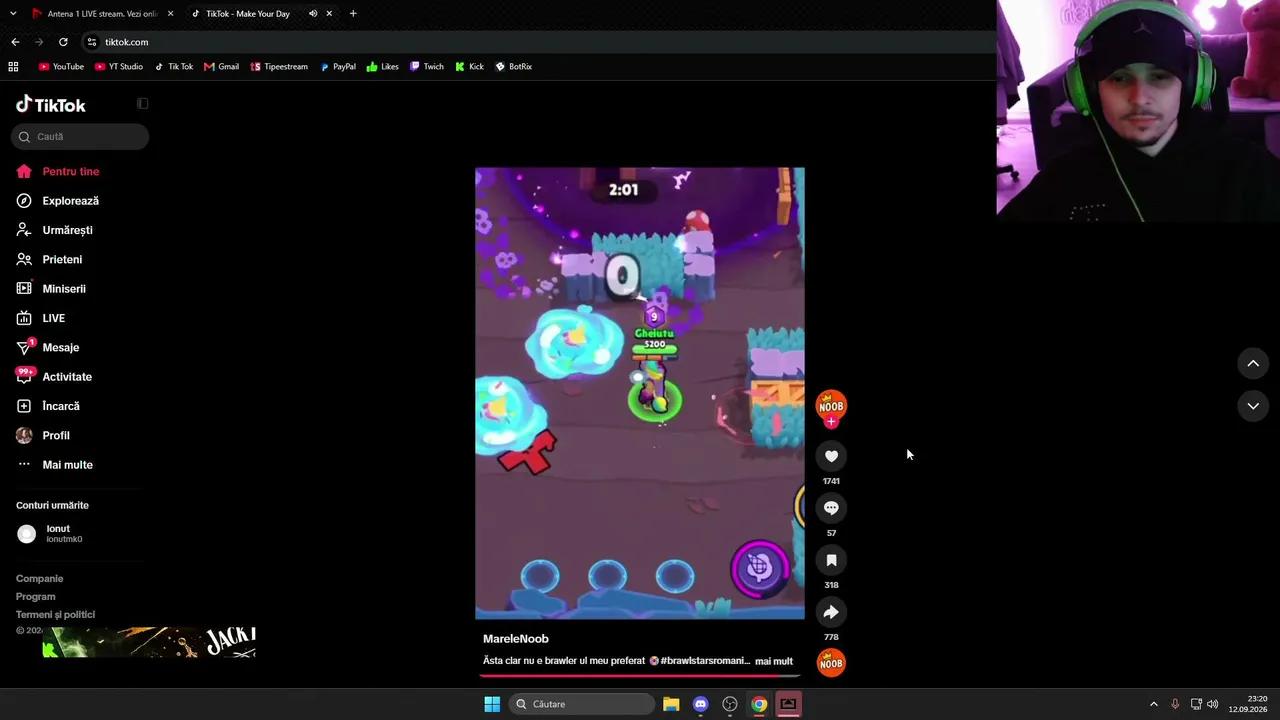
Task: Open the BotRix bookmark
Action: [x=514, y=67]
